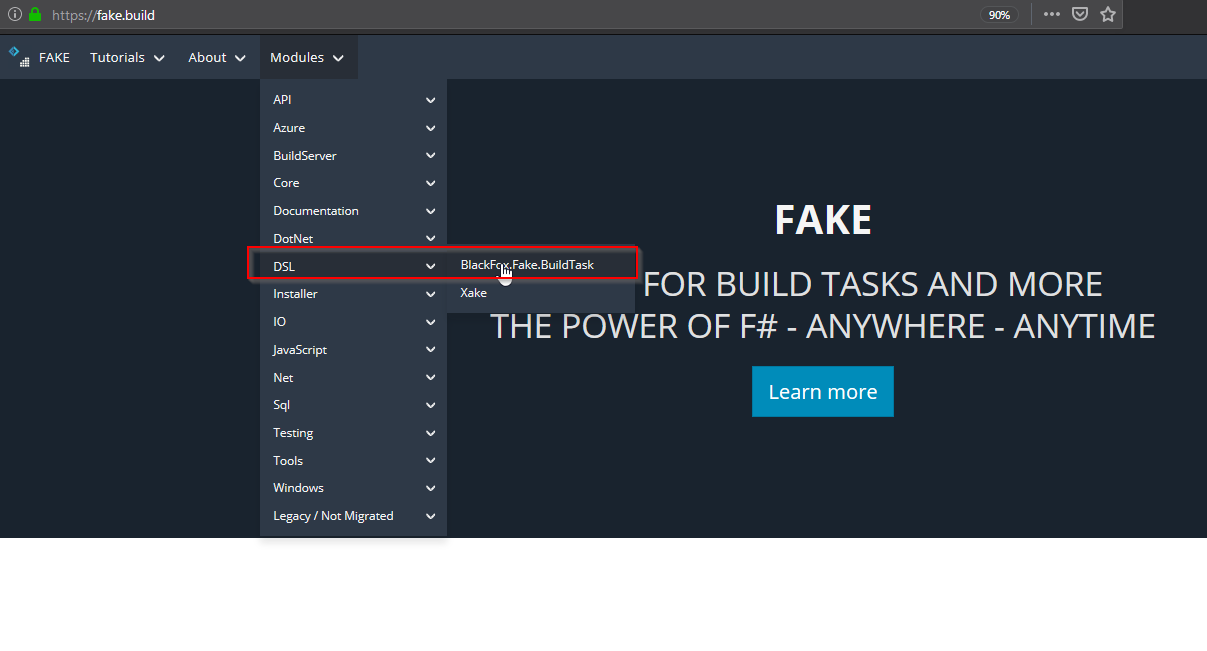
Task: Click the FAKE logo icon
Action: [x=18, y=57]
